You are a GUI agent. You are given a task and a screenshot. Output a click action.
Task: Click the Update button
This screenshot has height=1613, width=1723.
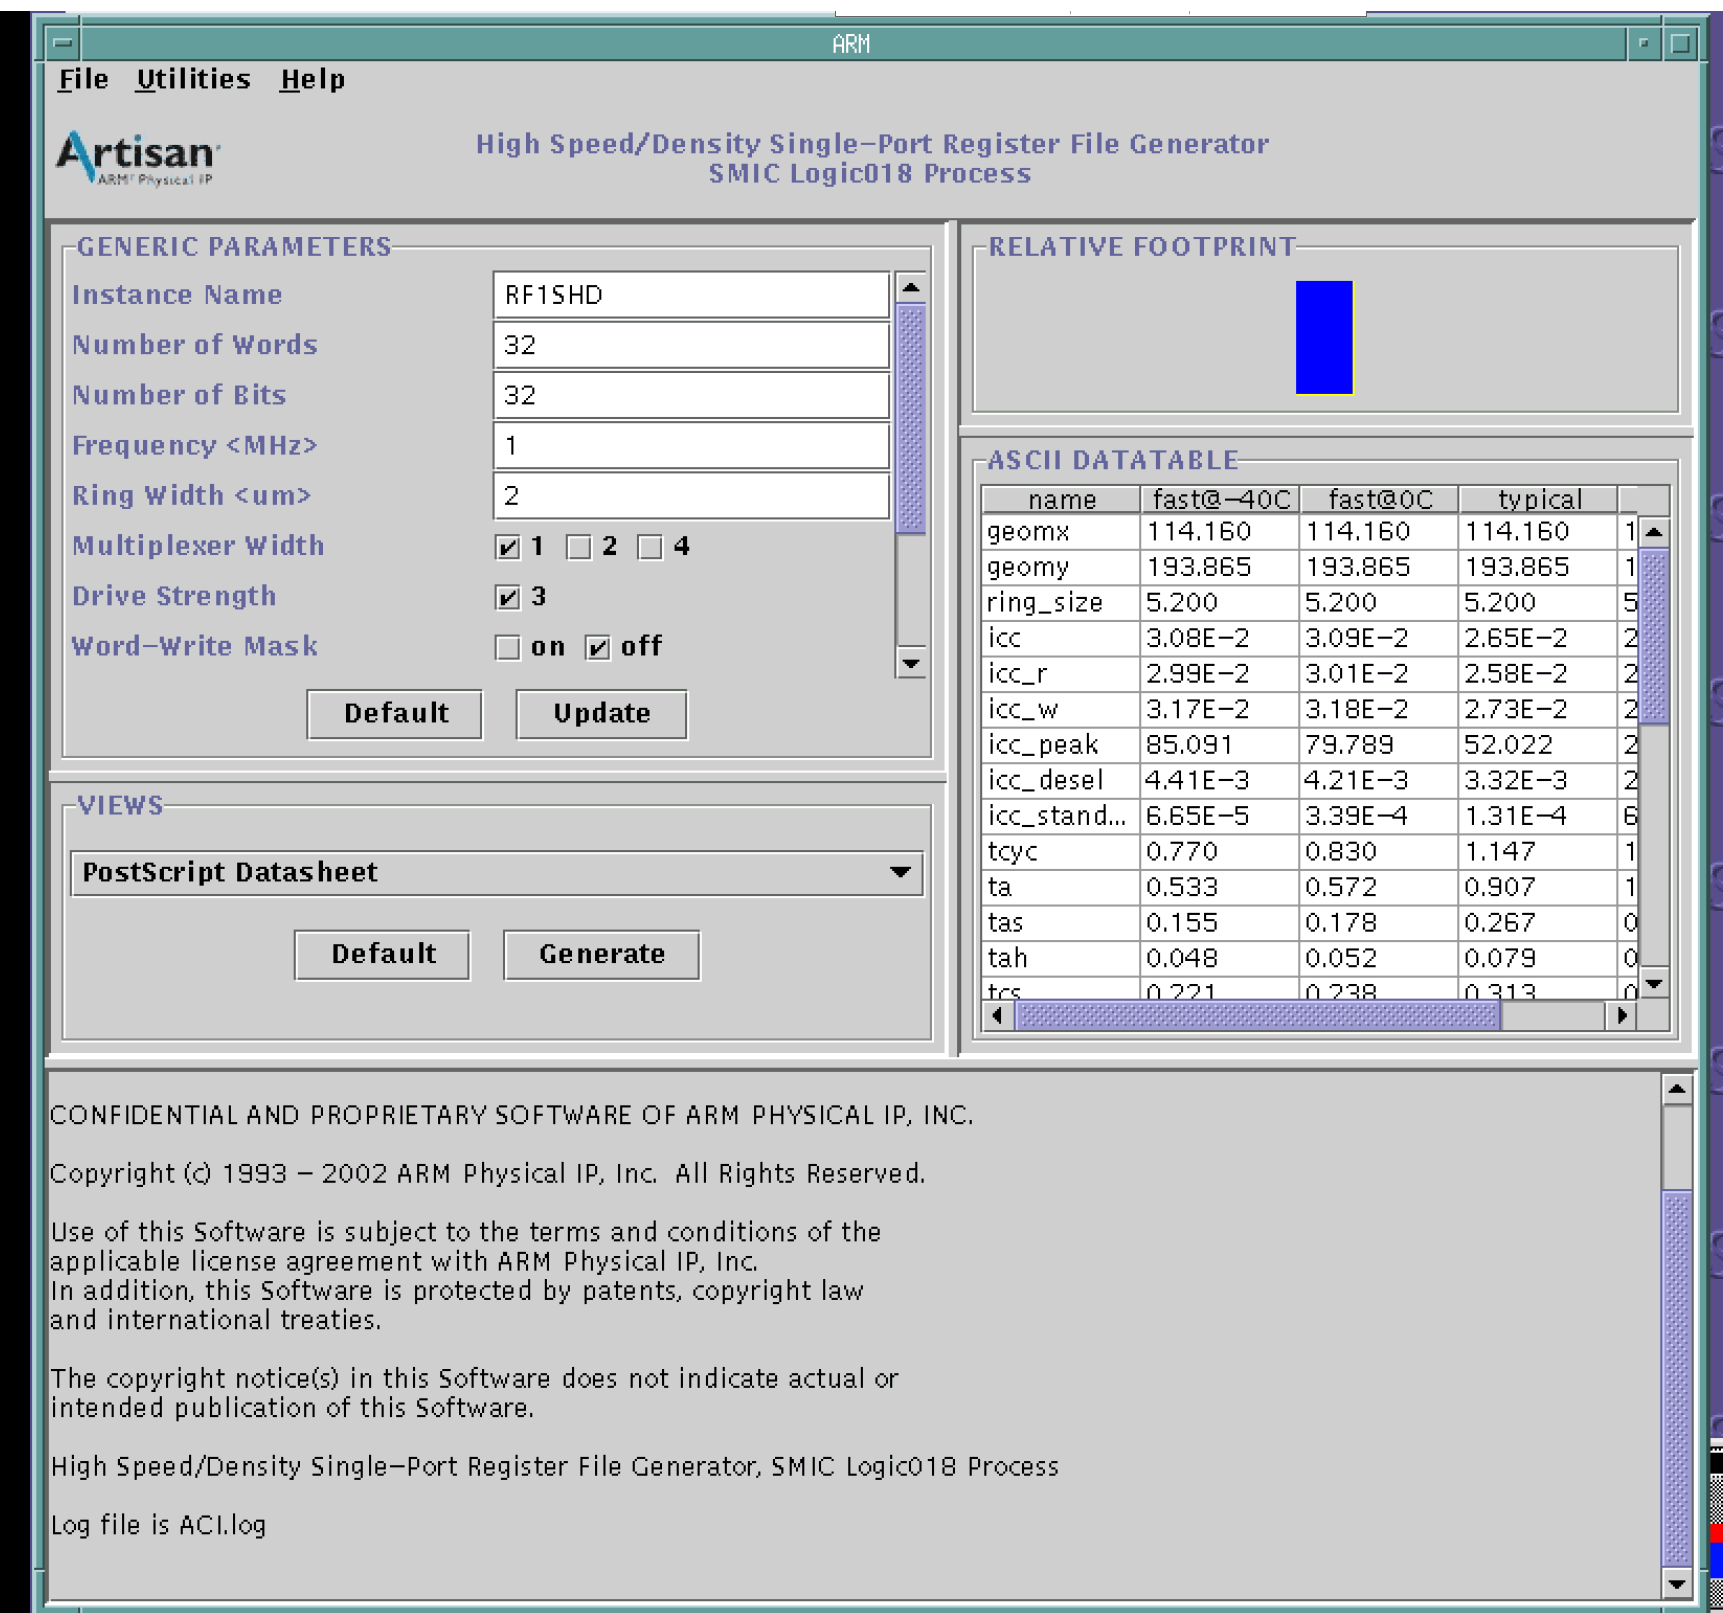600,713
